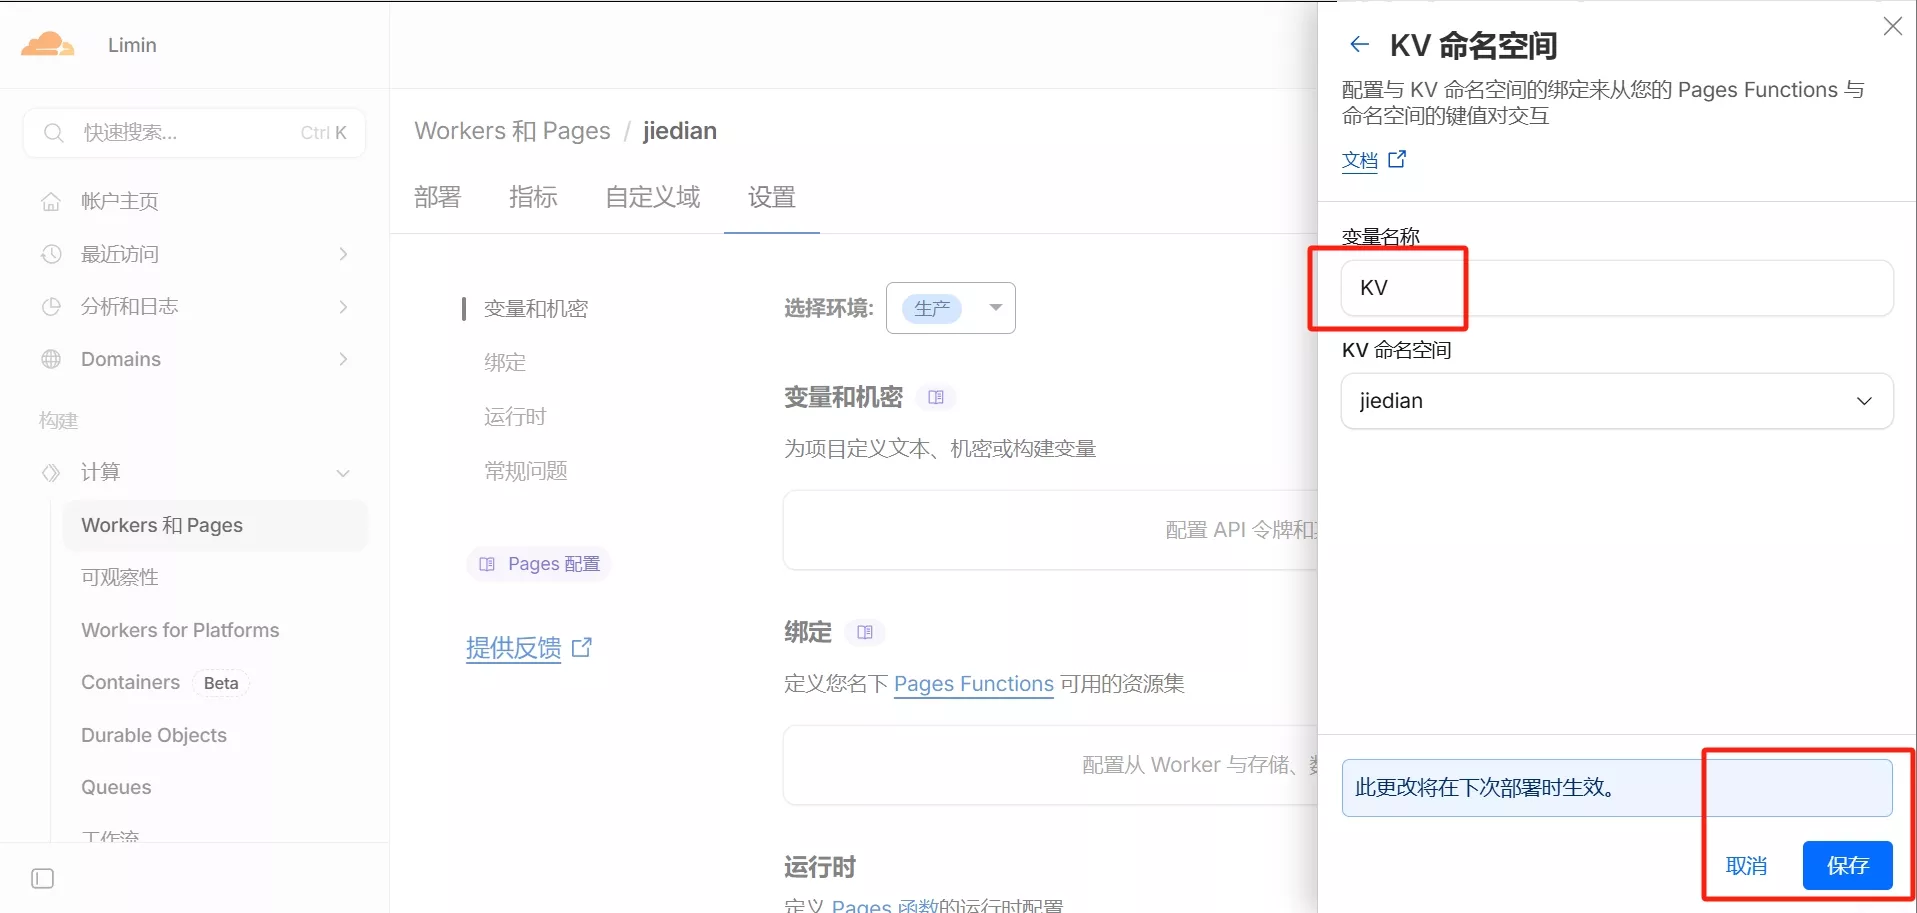Click the globe icon beside Domains

(x=51, y=359)
